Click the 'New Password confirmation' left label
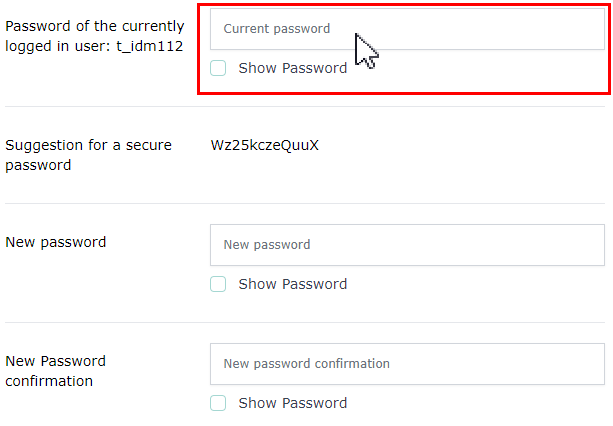The image size is (613, 426). (x=56, y=371)
